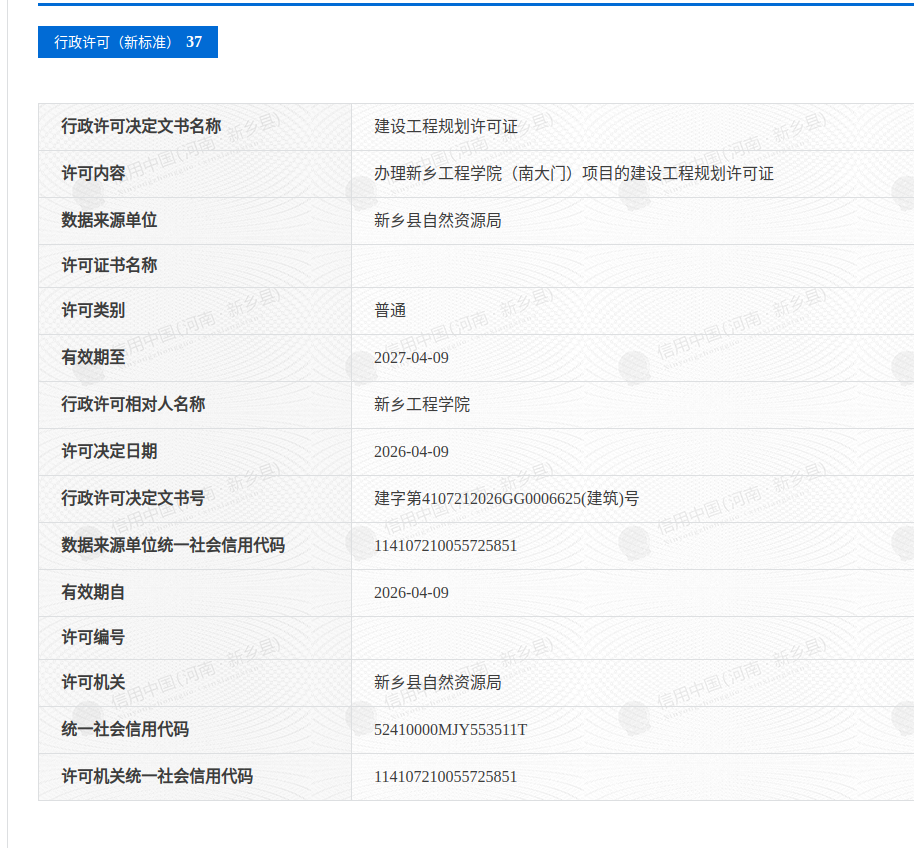
Task: Click document number 建字第4107212026GG0006625(建筑)号
Action: (x=506, y=498)
